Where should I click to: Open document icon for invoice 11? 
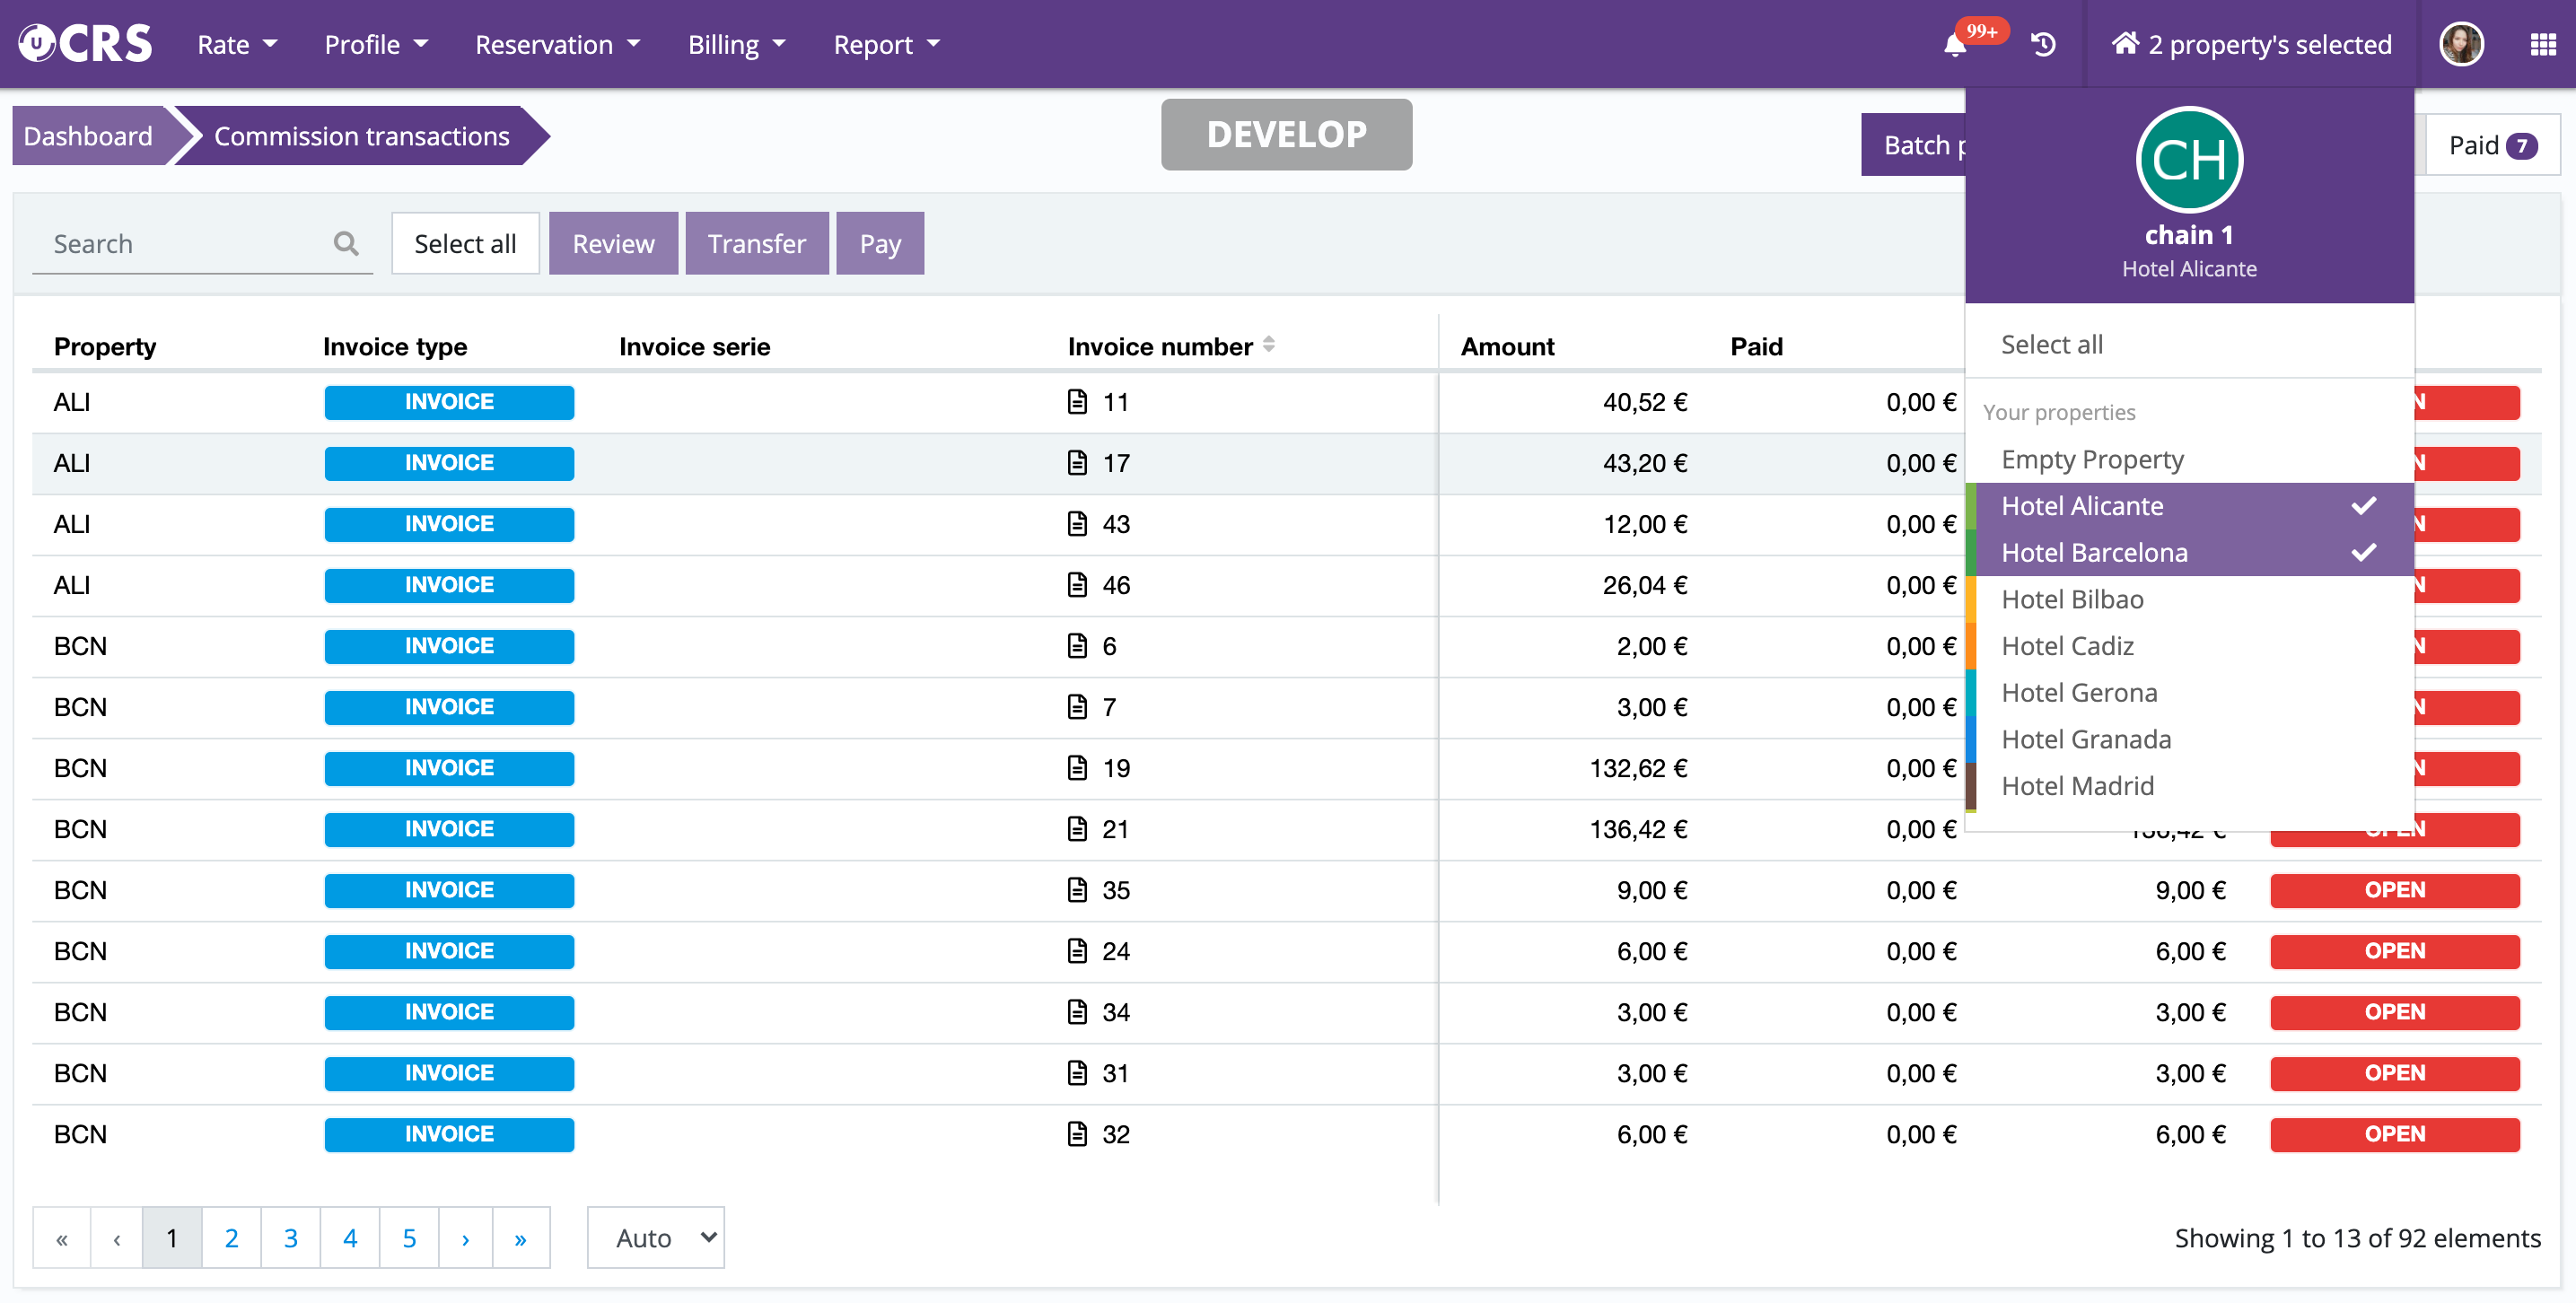pyautogui.click(x=1077, y=402)
